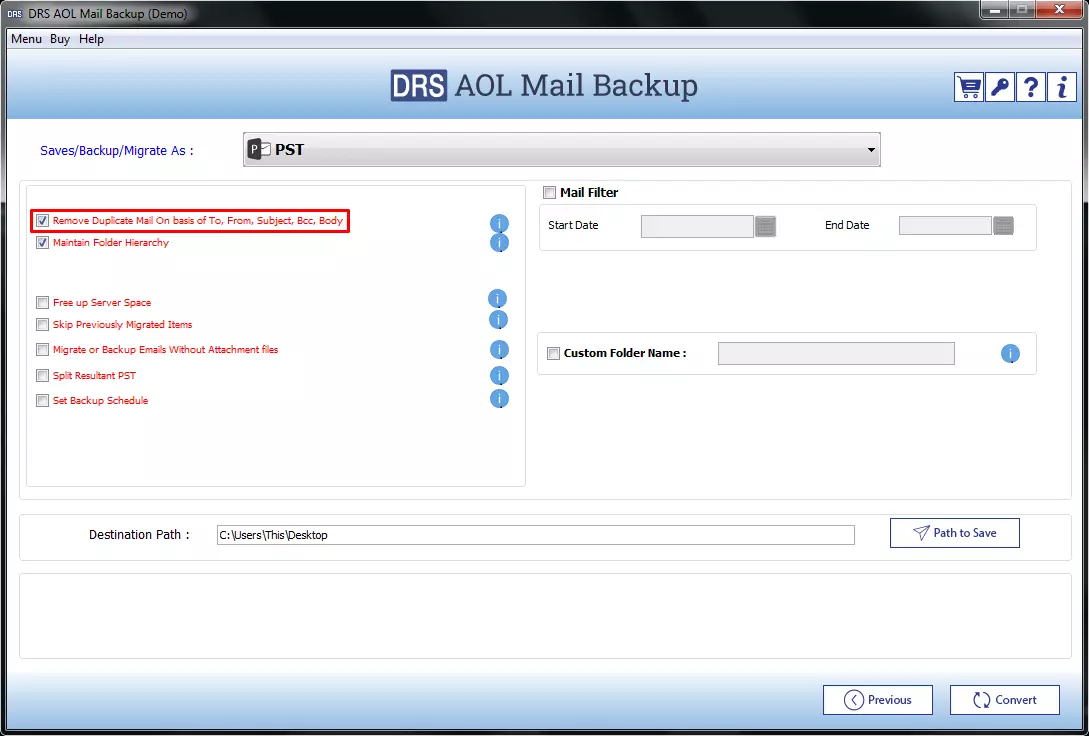Image resolution: width=1089 pixels, height=736 pixels.
Task: Open the key activation icon
Action: 999,87
